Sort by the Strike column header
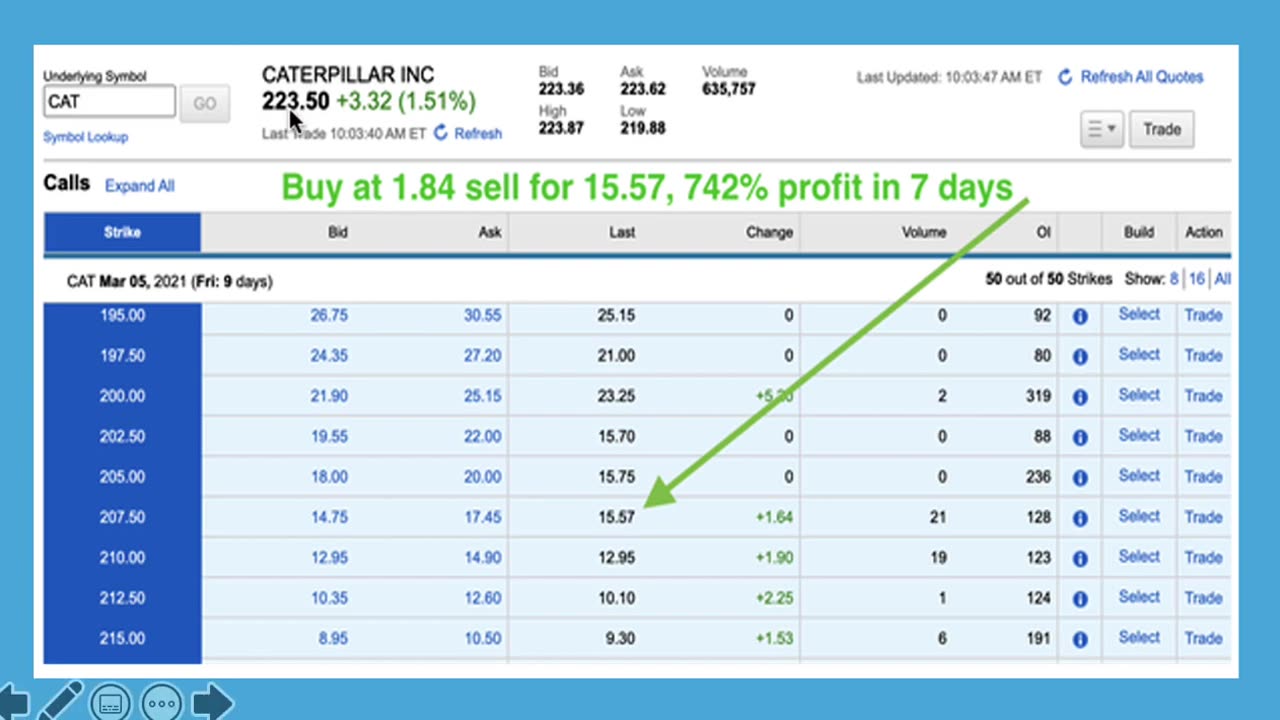 coord(122,232)
